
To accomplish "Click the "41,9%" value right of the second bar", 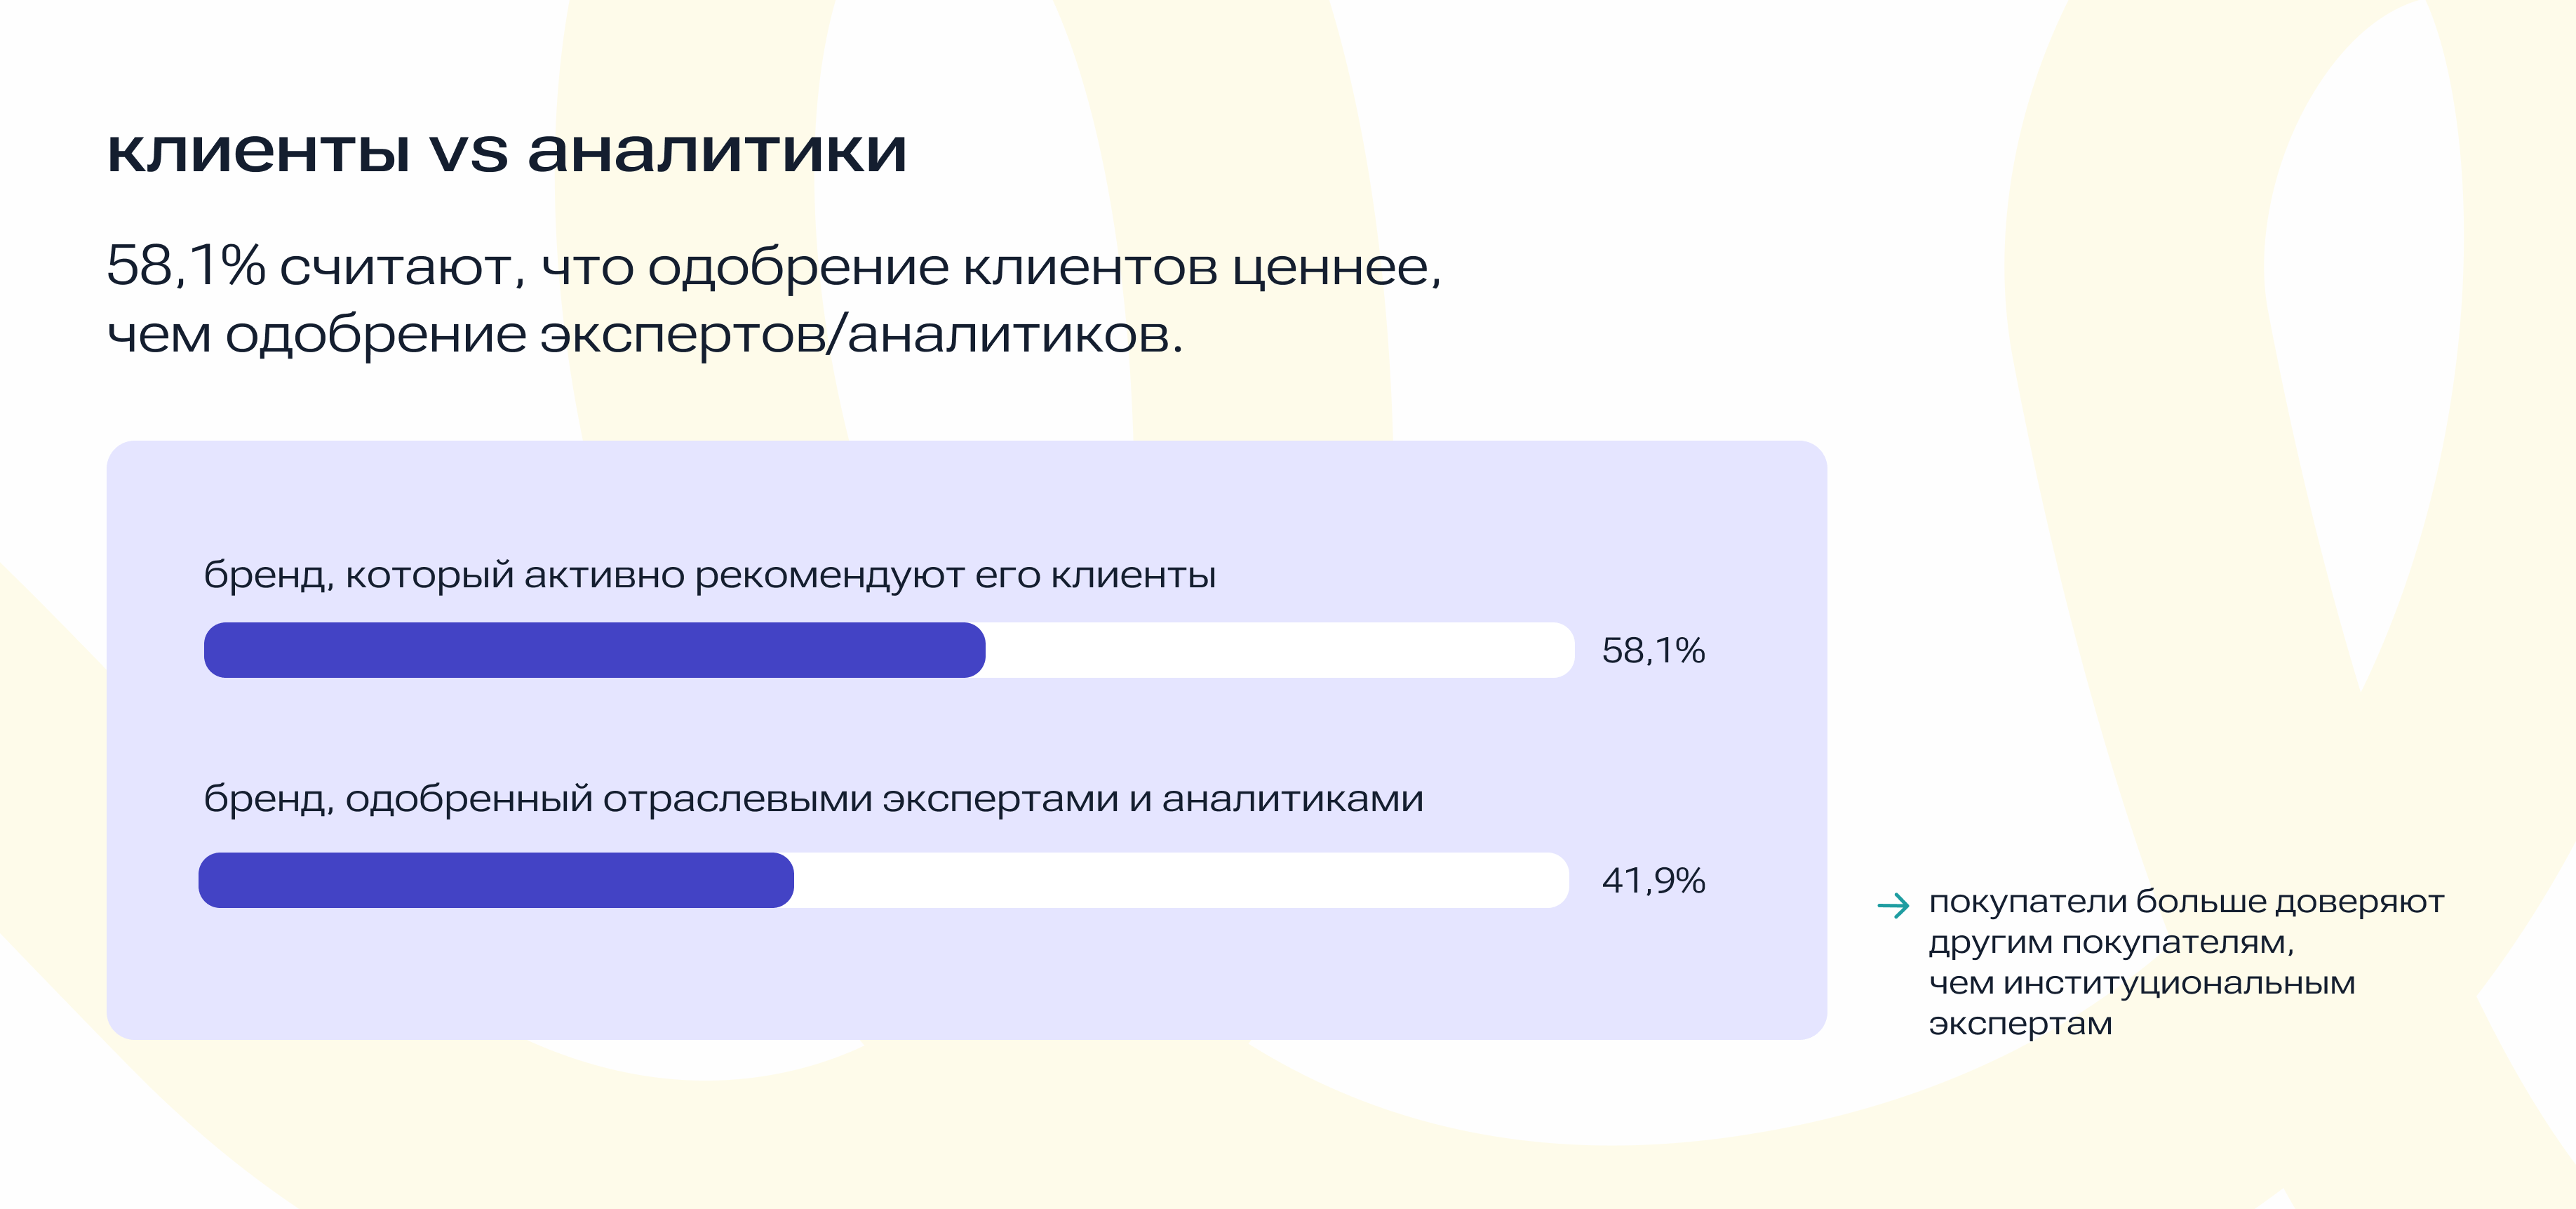I will pyautogui.click(x=1653, y=881).
